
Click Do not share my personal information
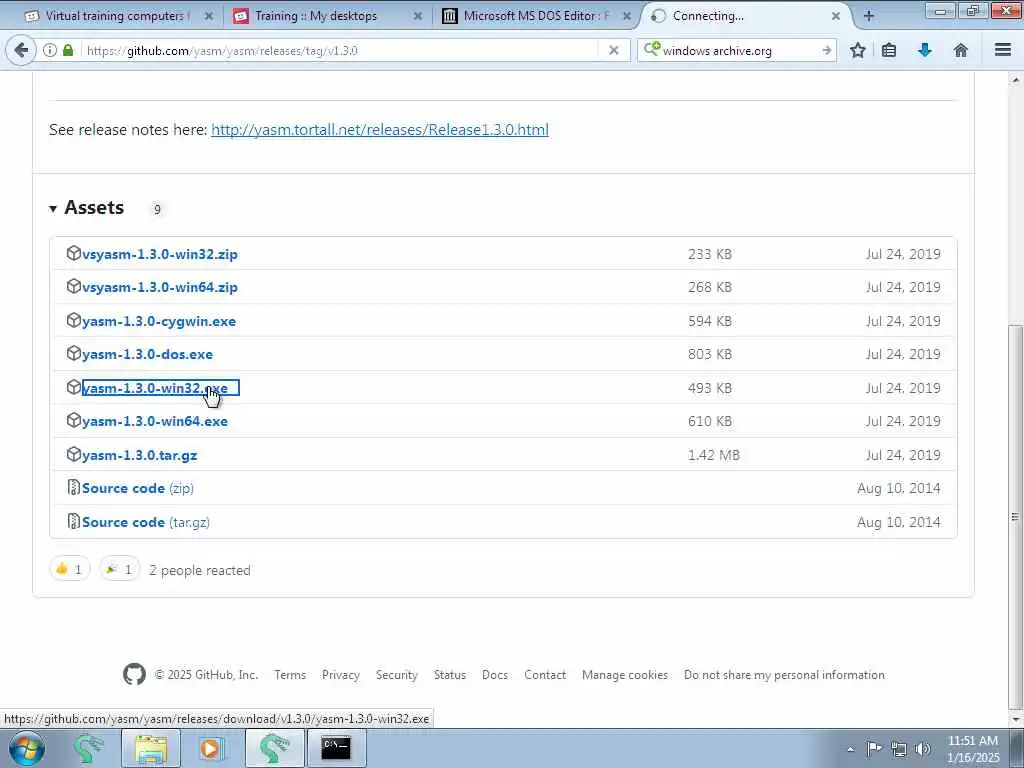click(x=784, y=675)
